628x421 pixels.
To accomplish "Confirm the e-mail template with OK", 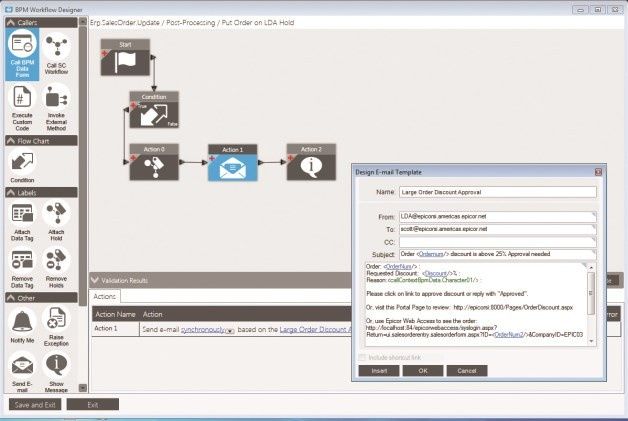I will click(x=423, y=371).
